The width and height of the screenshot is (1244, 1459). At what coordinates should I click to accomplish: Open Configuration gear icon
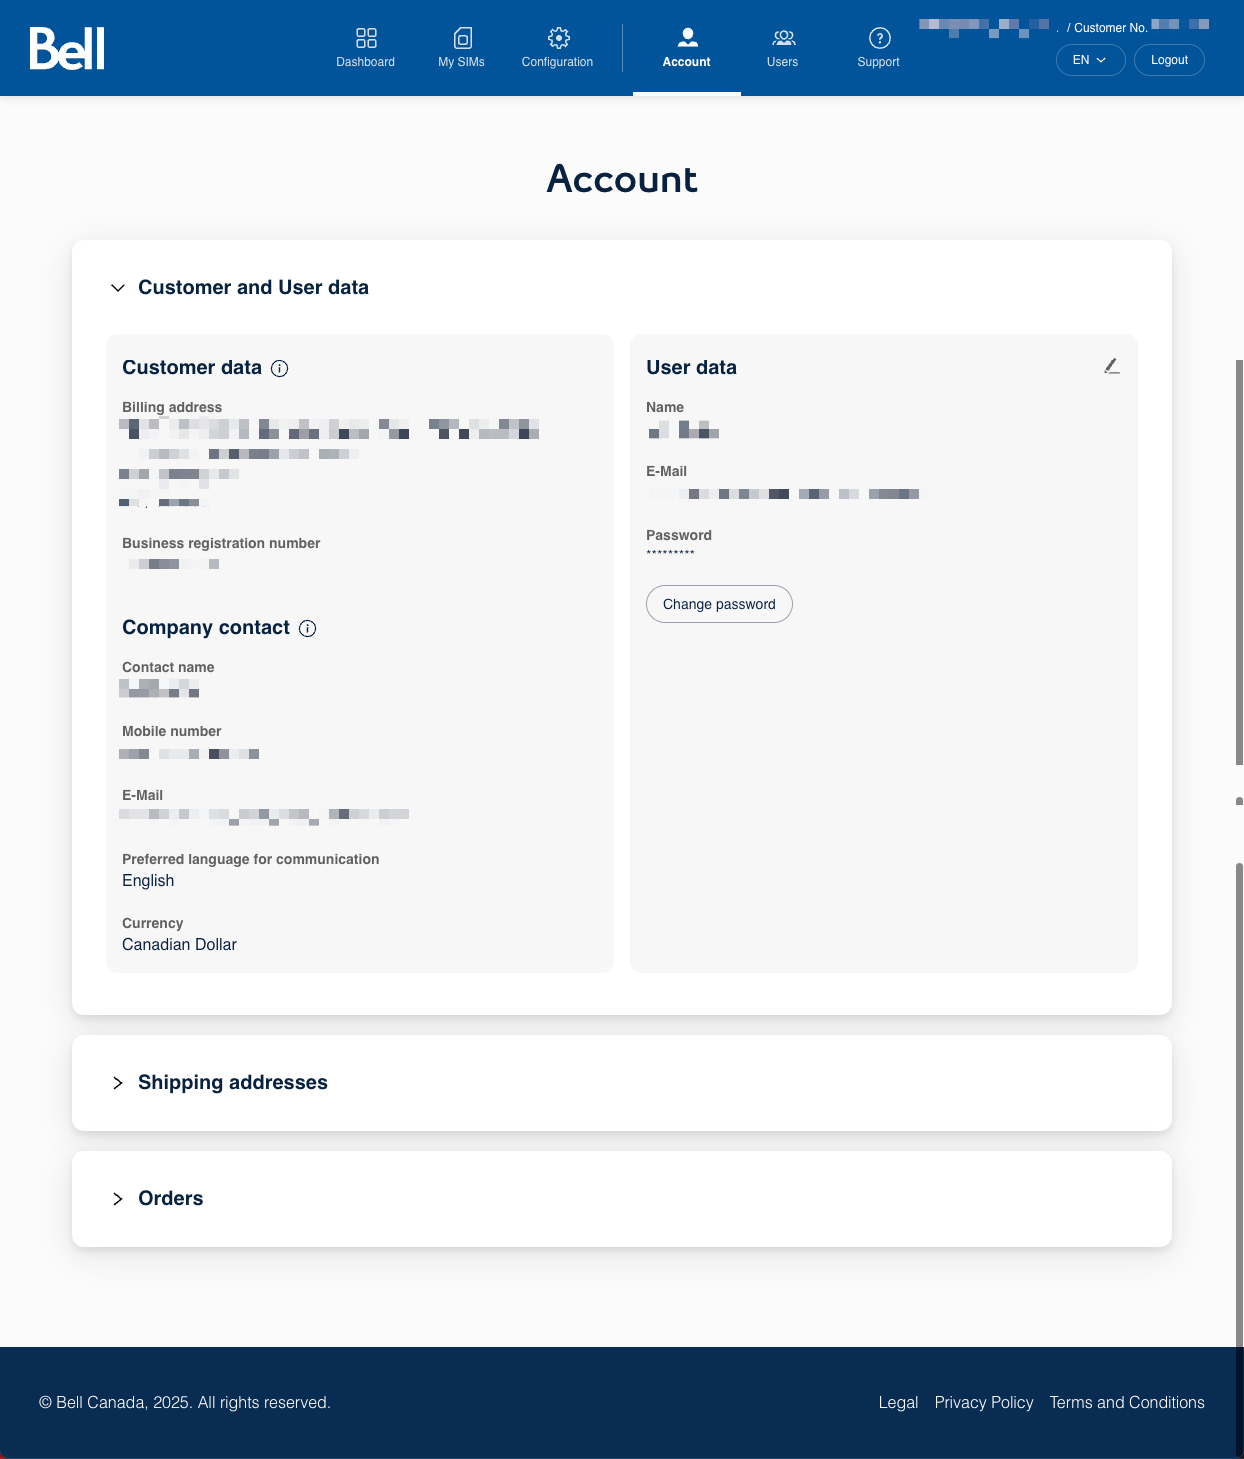coord(558,38)
